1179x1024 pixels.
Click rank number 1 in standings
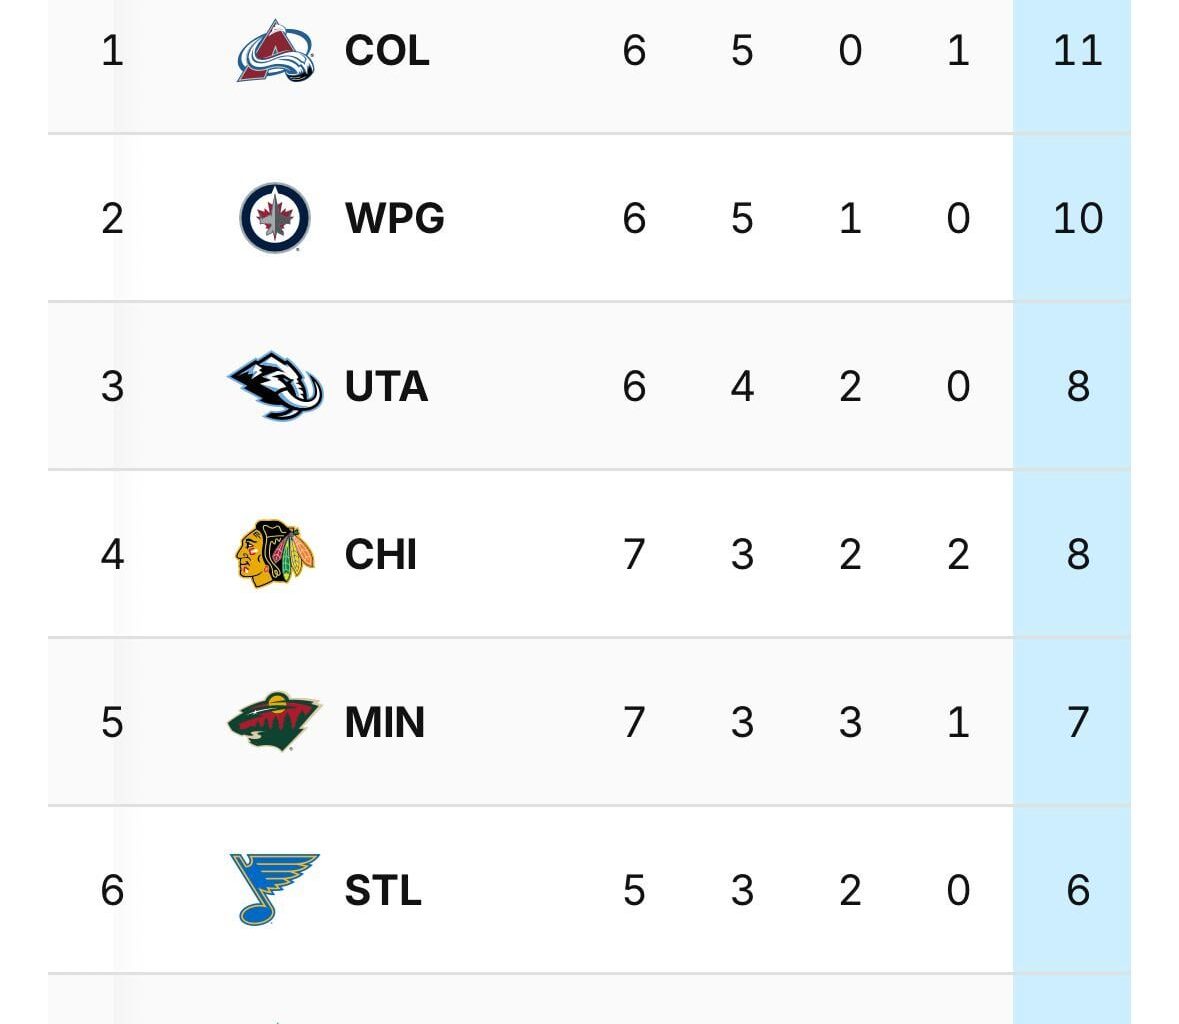[x=112, y=50]
